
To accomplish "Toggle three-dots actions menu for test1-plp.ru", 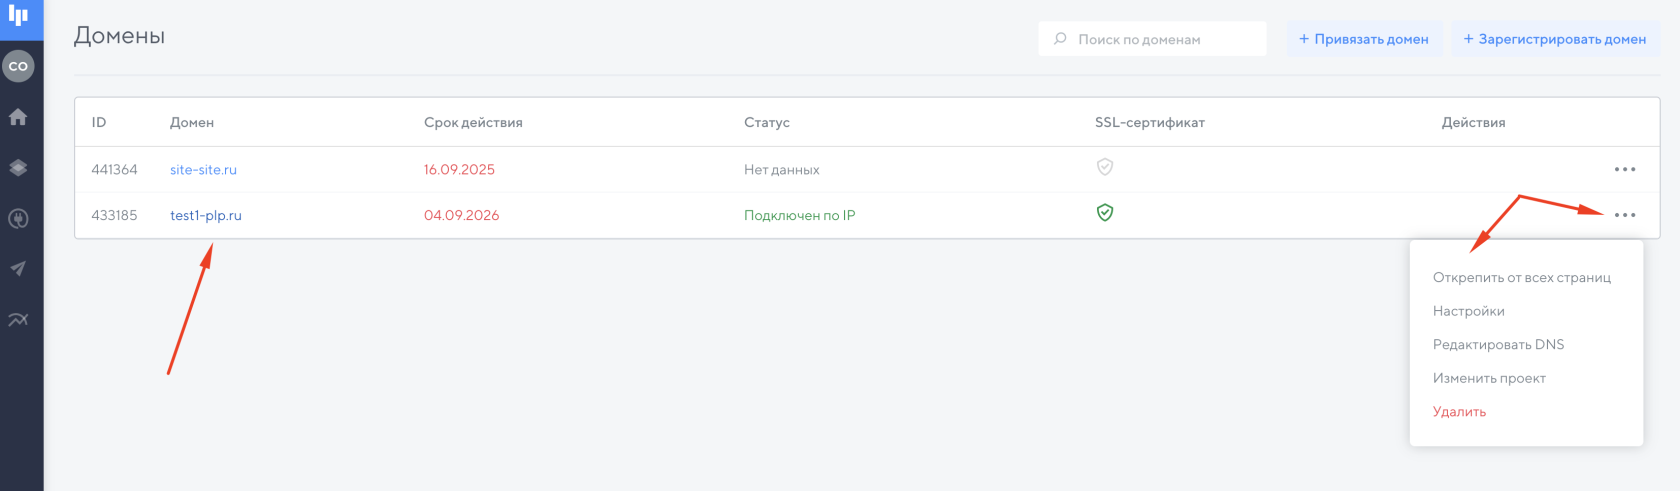I will click(x=1625, y=215).
